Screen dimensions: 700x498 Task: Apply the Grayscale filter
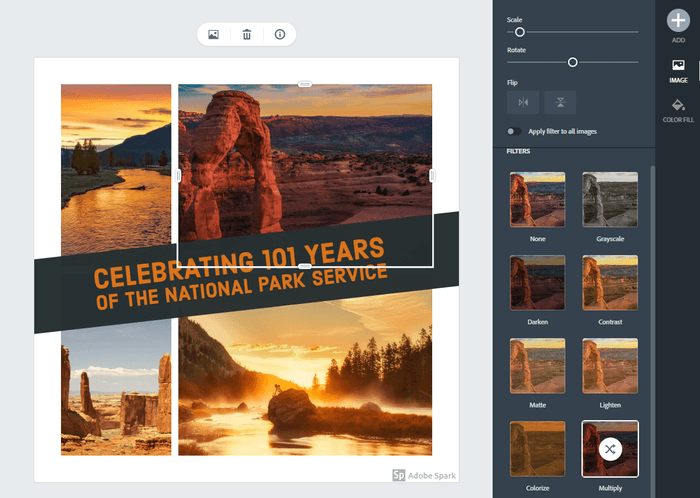coord(610,200)
